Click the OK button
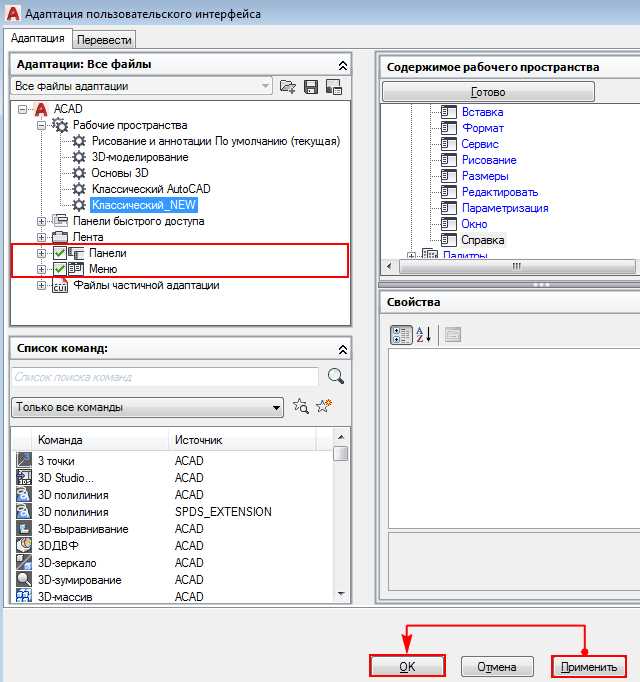Screen dimensions: 640x682 tap(407, 666)
